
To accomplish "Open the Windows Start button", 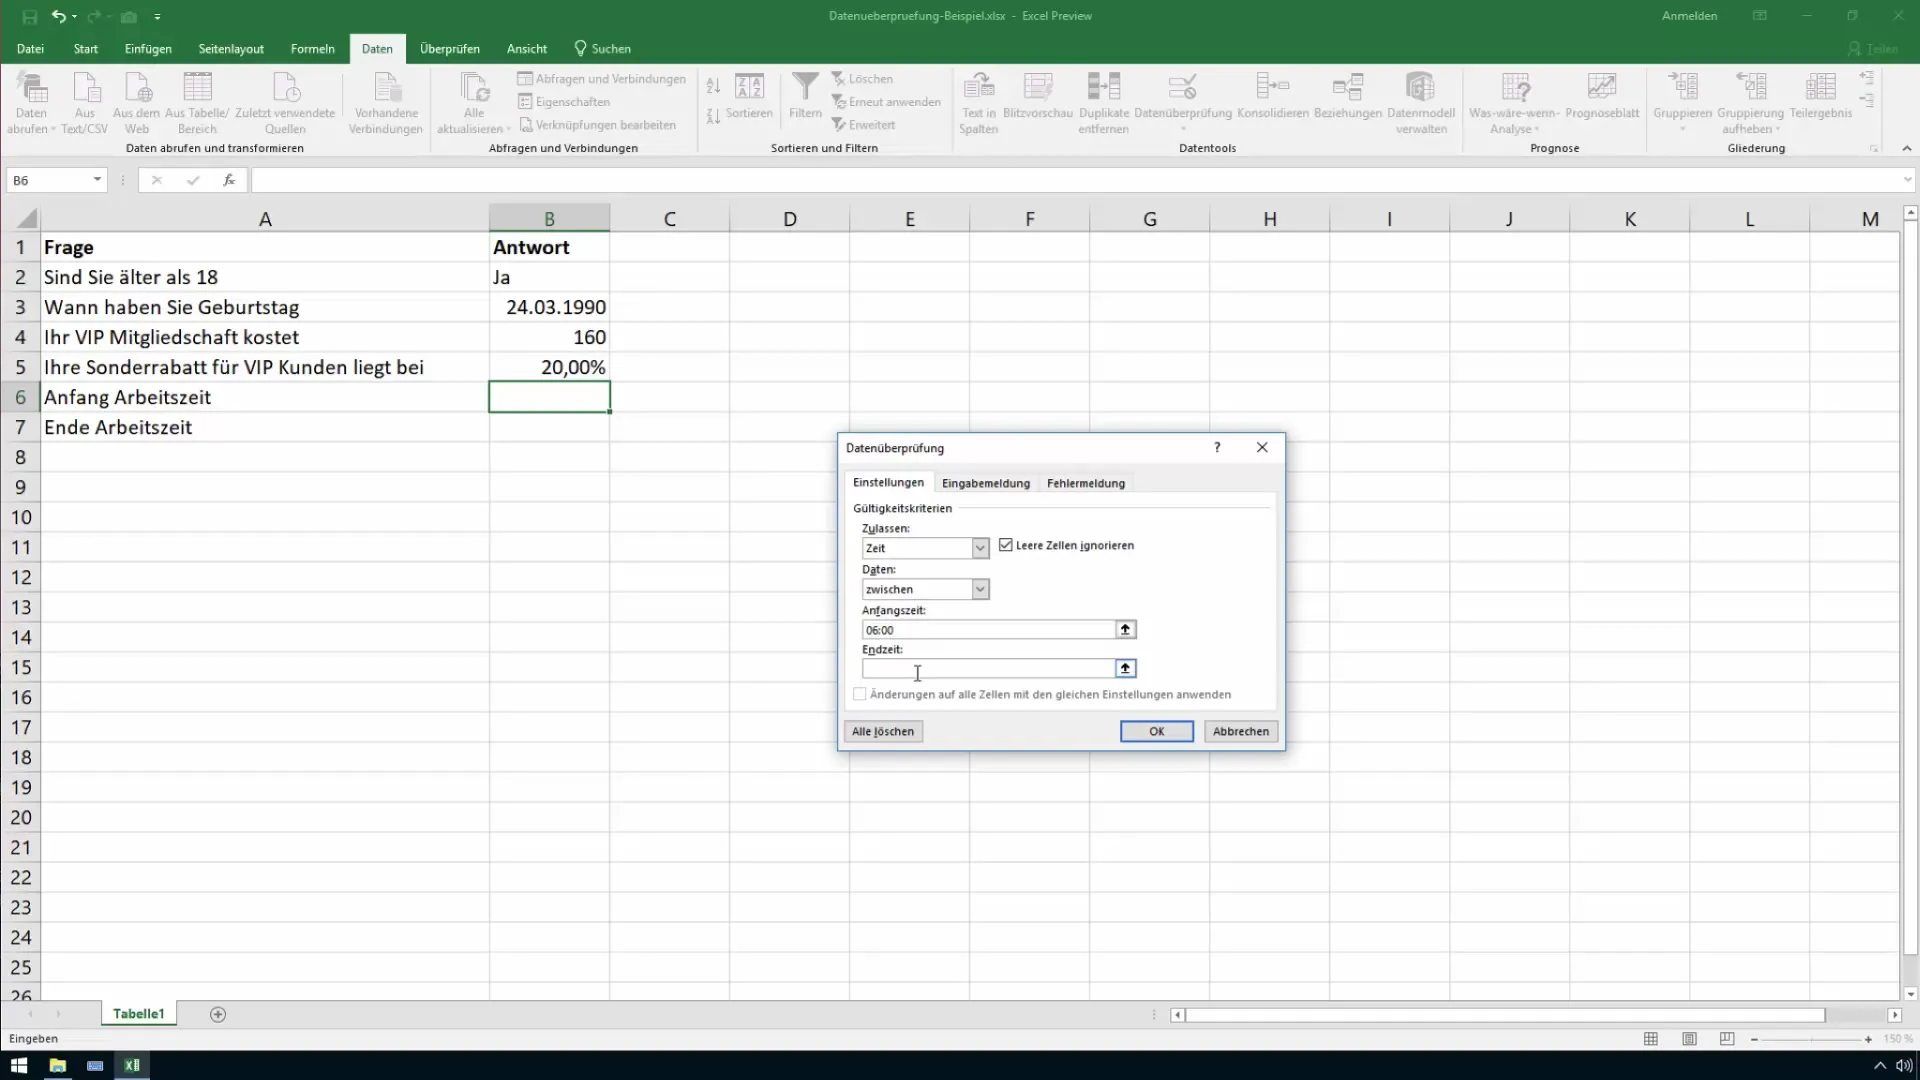I will tap(19, 1065).
